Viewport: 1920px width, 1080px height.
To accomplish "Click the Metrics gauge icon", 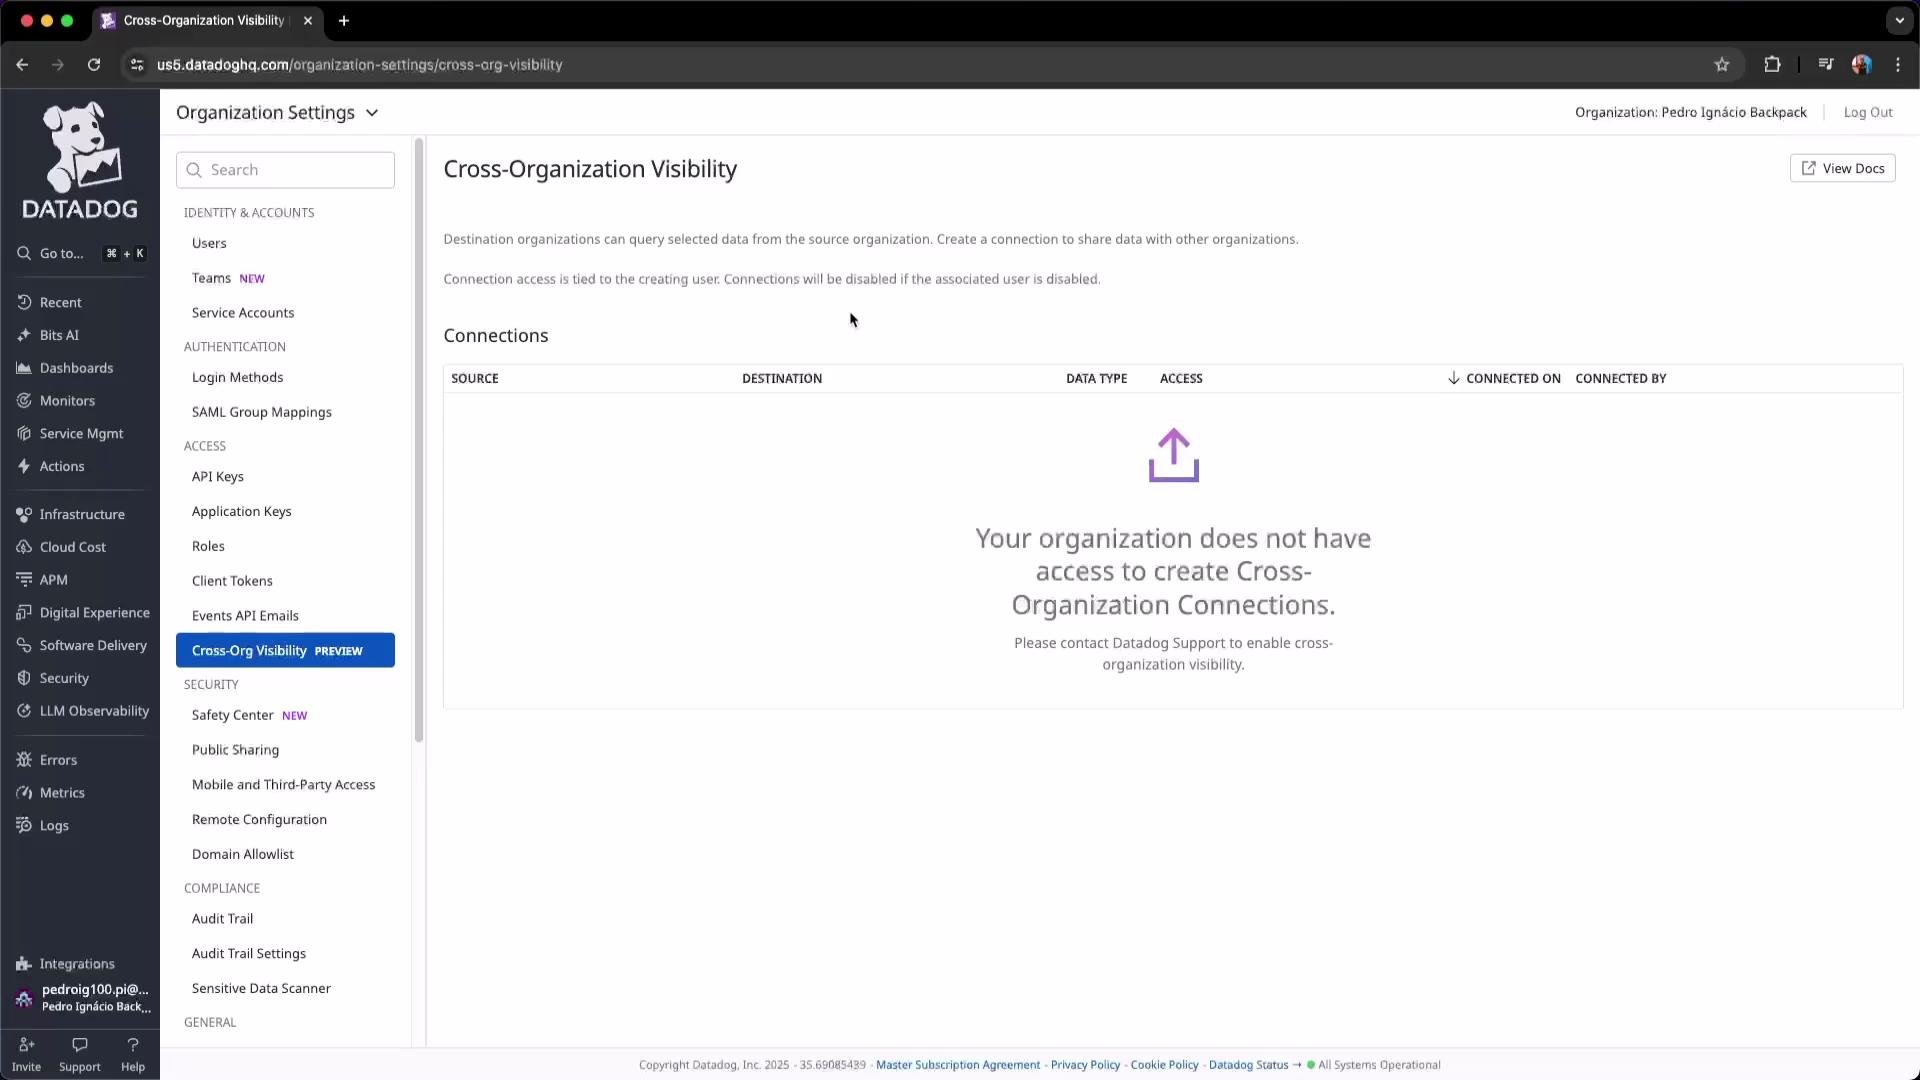I will click(x=24, y=793).
